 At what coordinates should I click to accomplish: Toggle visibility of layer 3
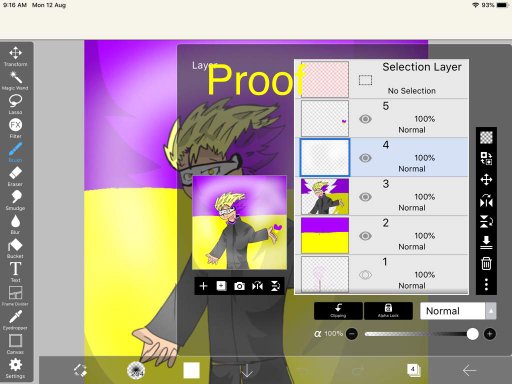(x=365, y=197)
